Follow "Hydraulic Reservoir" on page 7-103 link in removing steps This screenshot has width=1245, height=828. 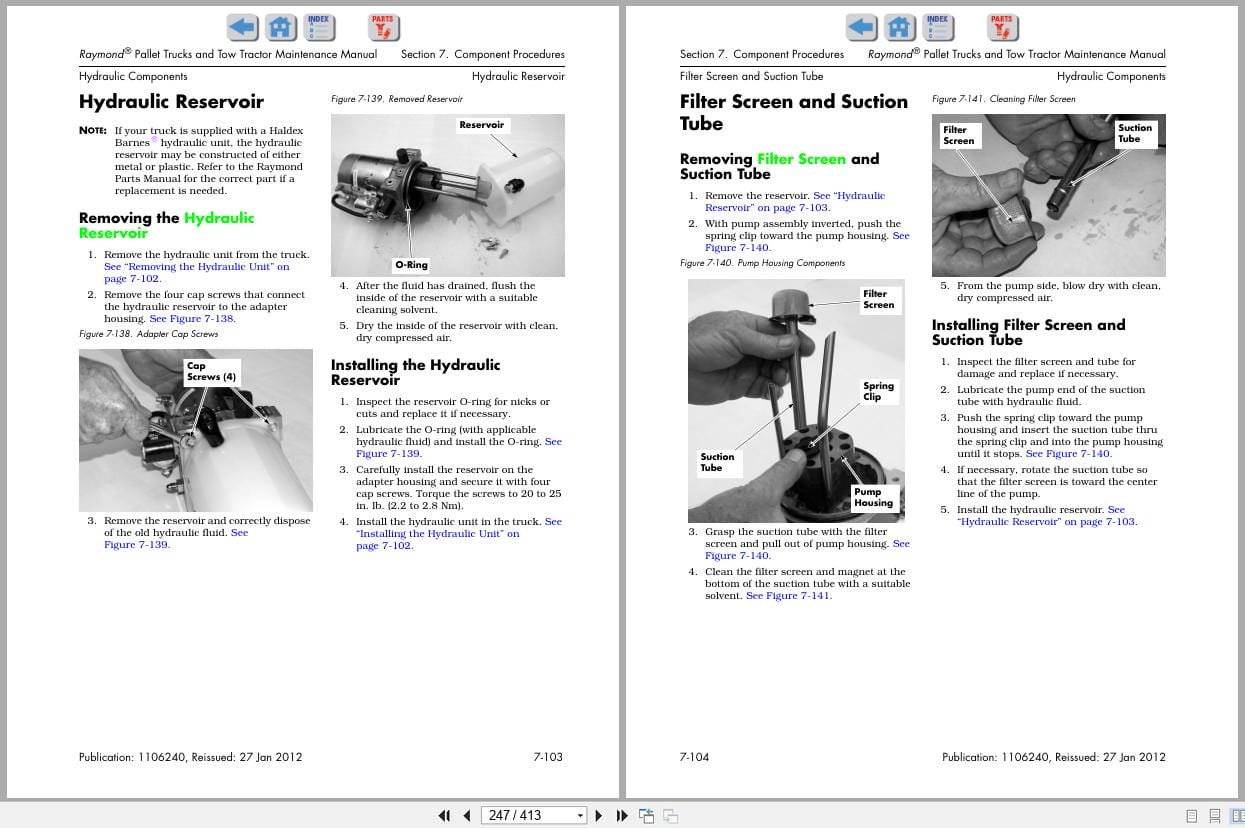point(795,202)
